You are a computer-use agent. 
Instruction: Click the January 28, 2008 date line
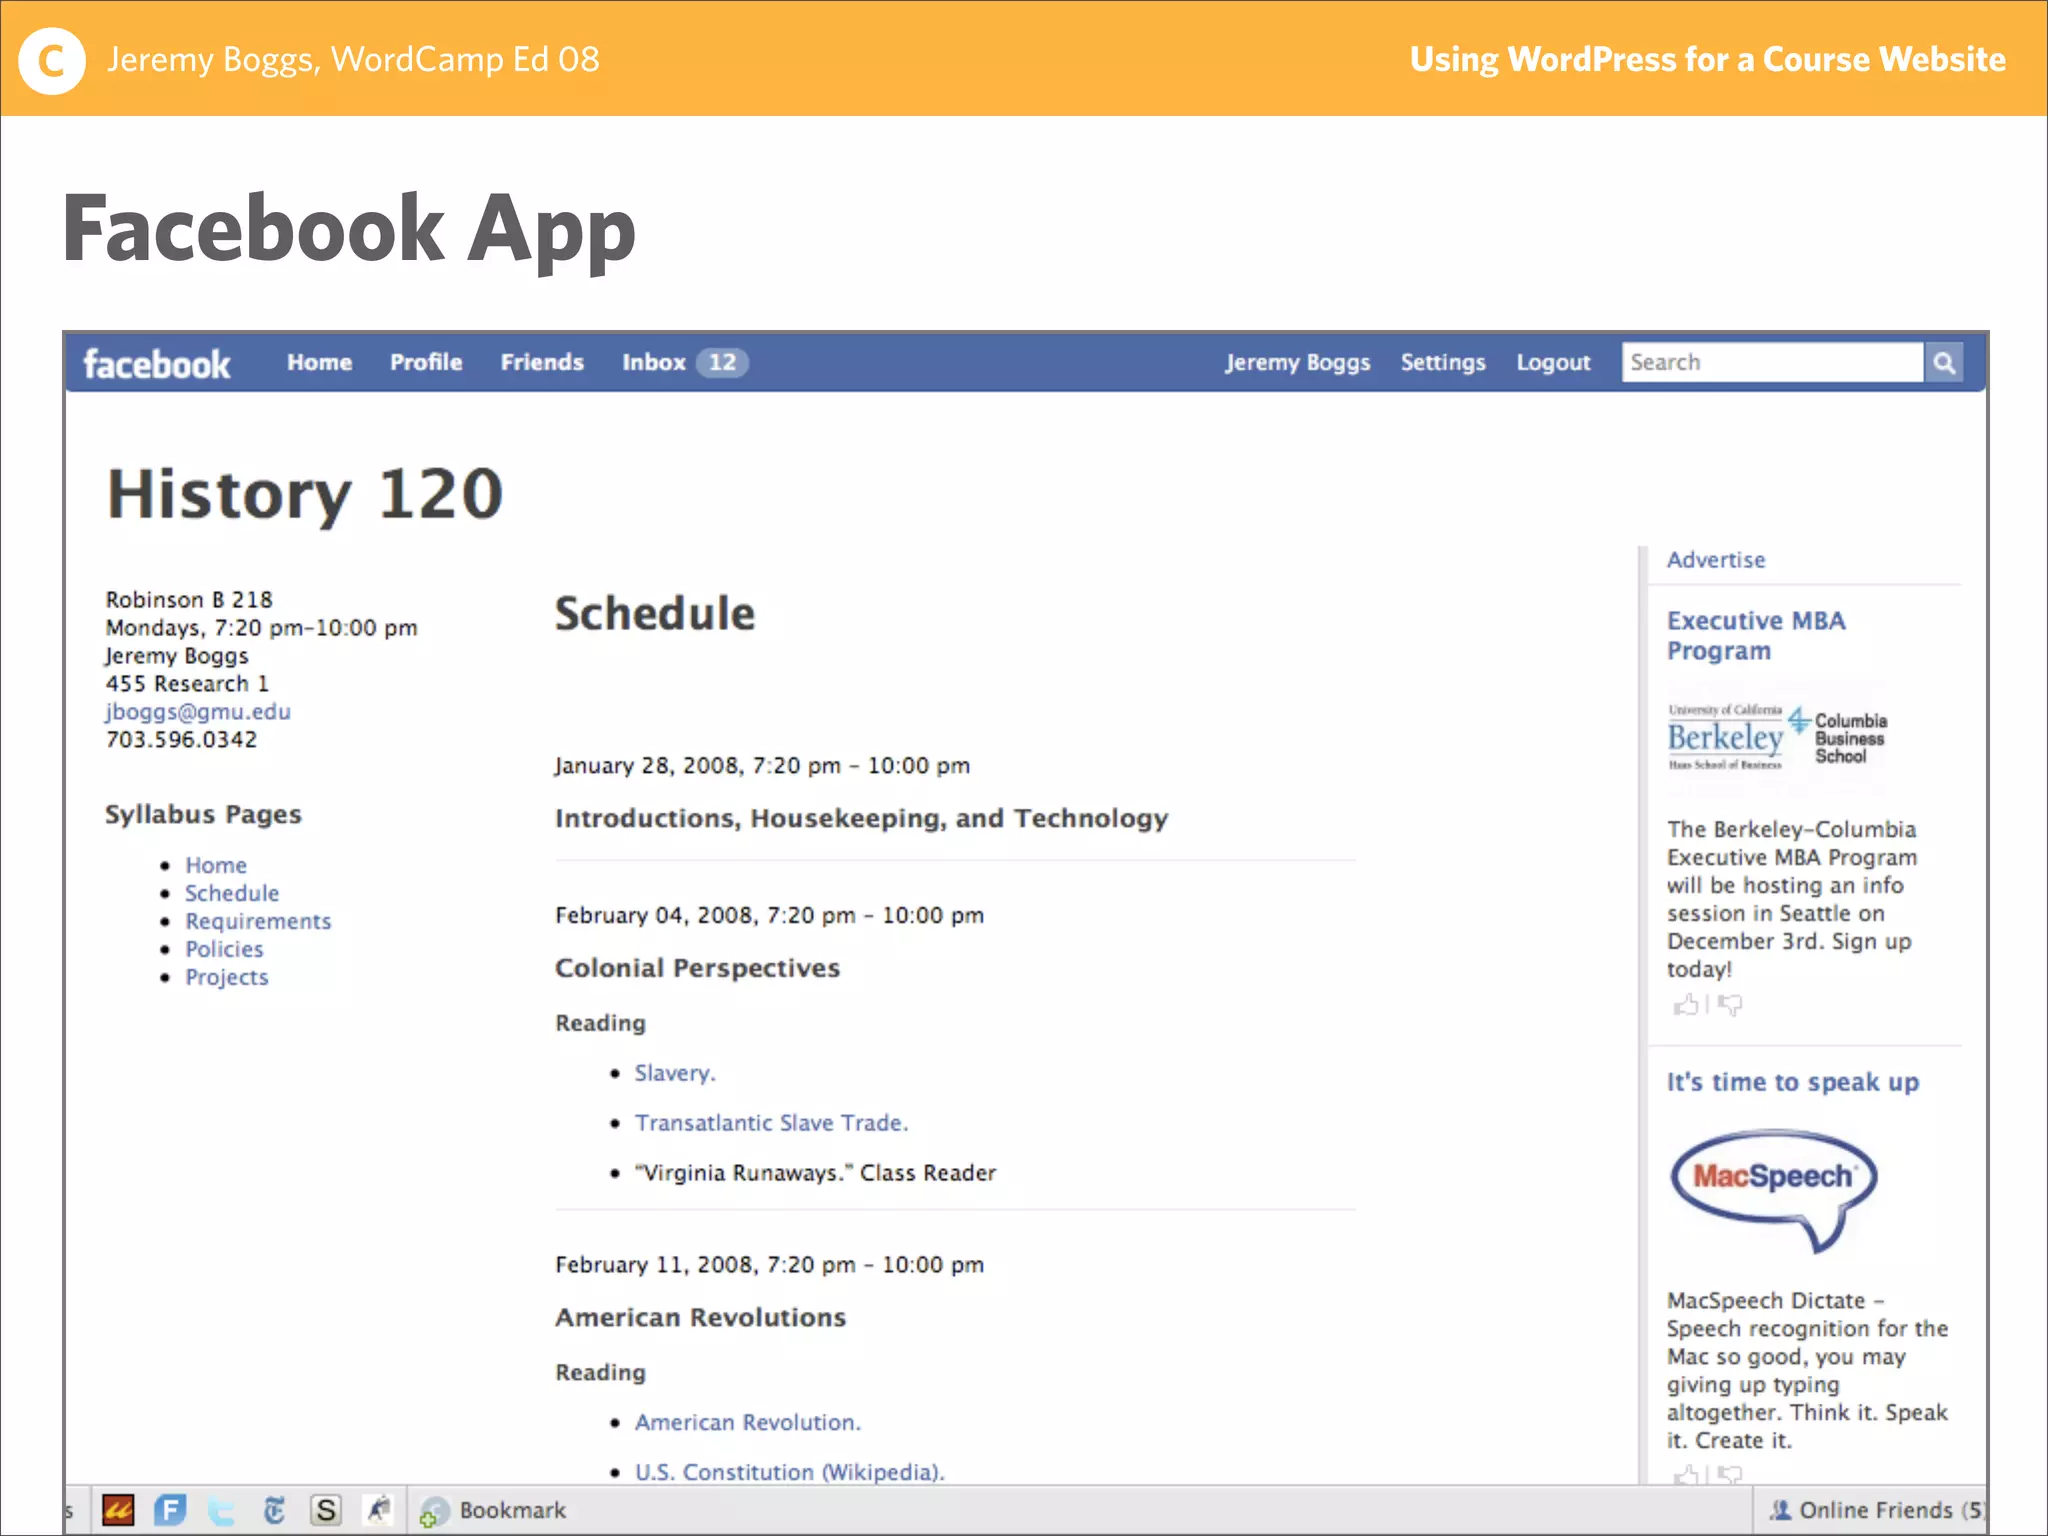pyautogui.click(x=762, y=766)
